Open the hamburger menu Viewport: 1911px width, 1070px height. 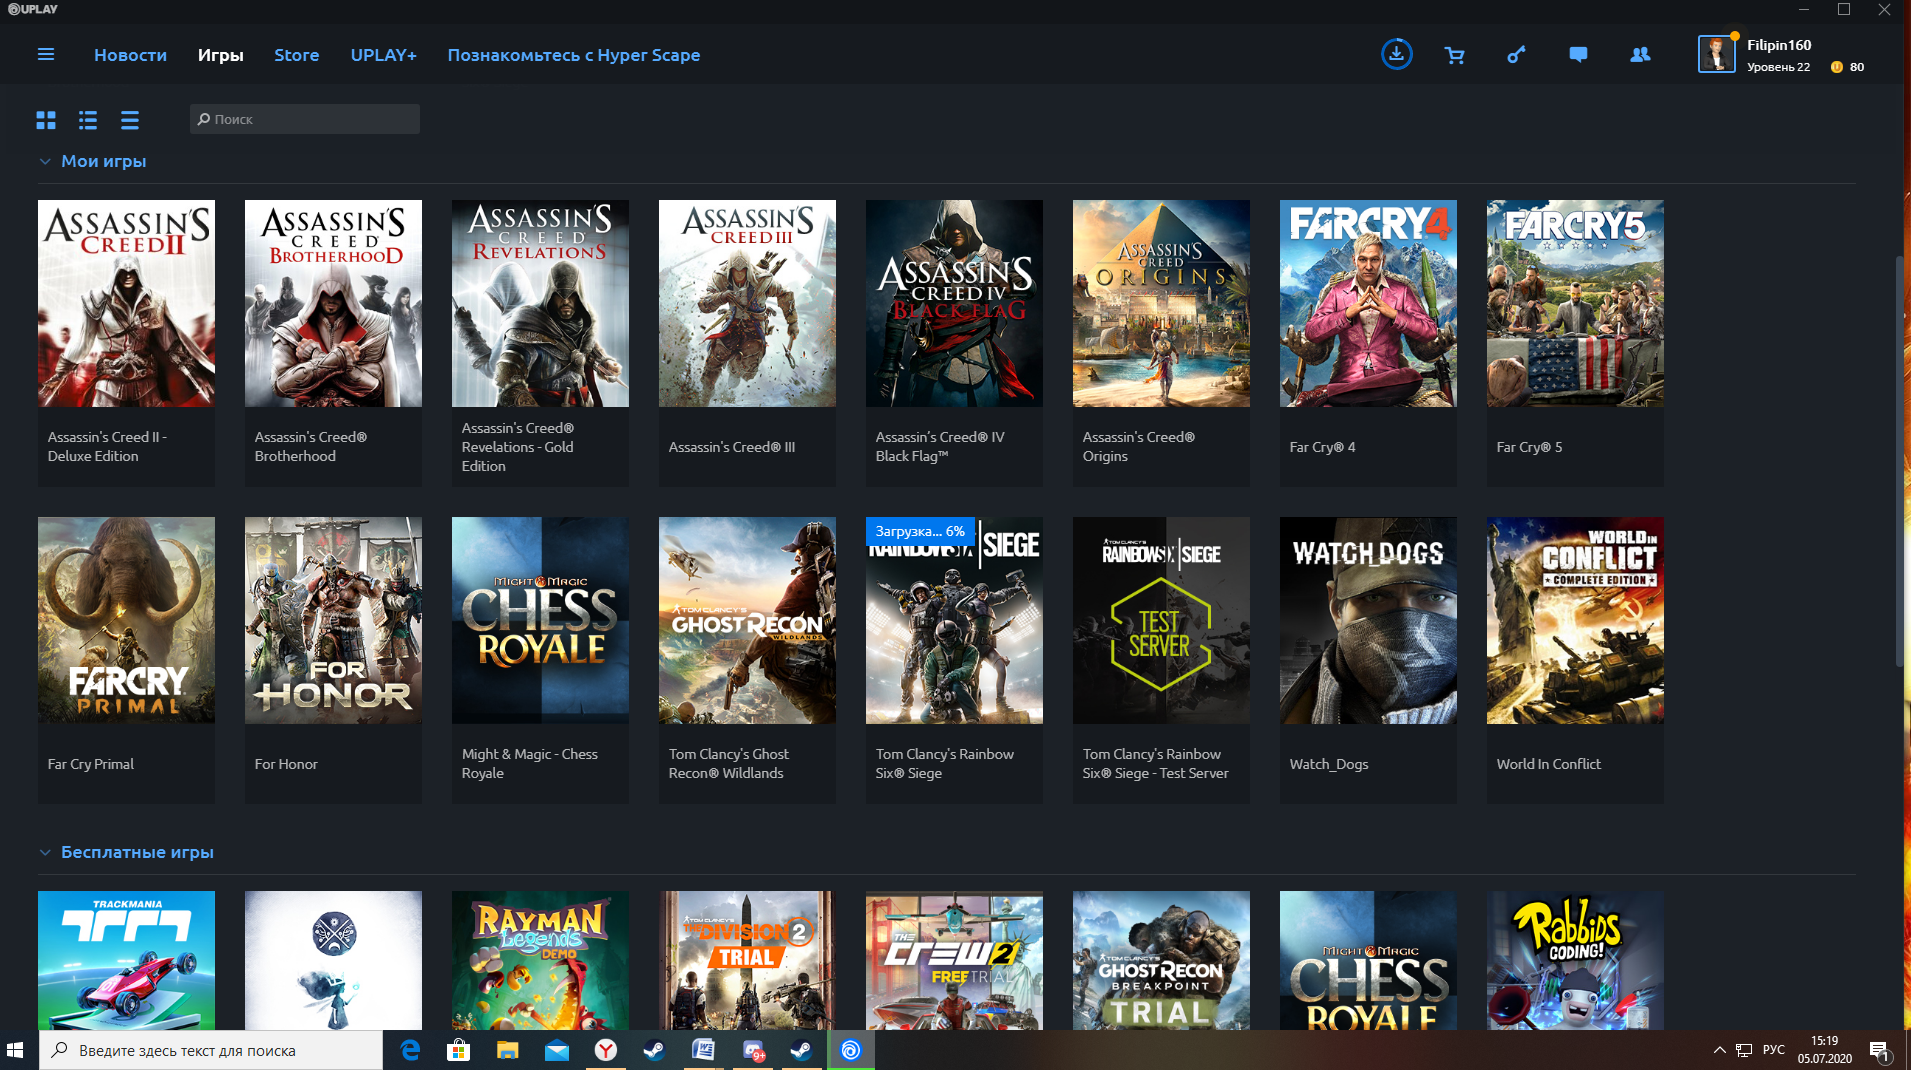click(x=46, y=54)
